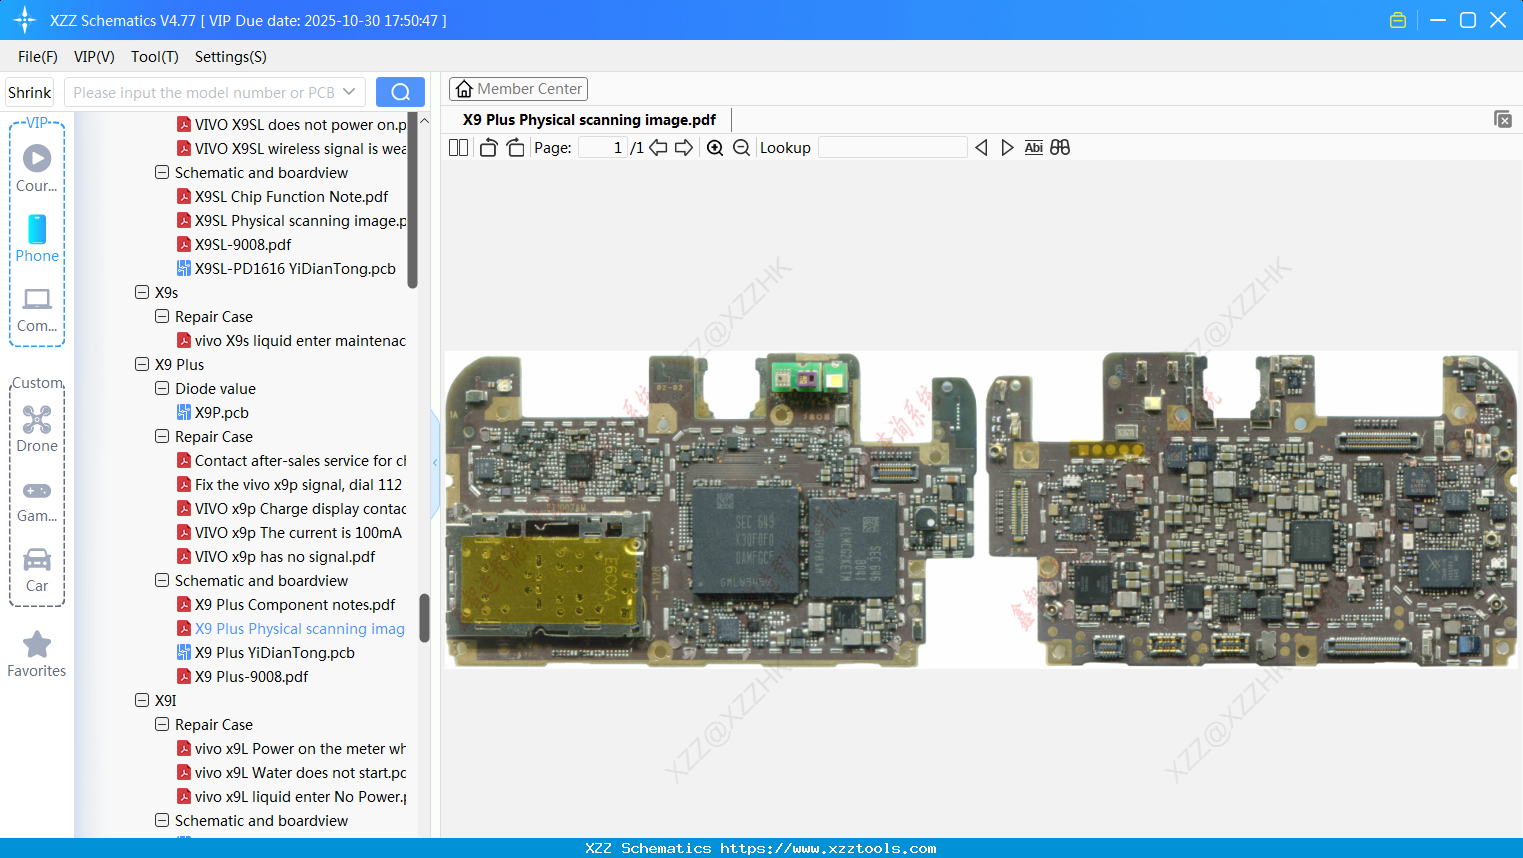Image resolution: width=1523 pixels, height=858 pixels.
Task: Click the blue search button
Action: click(400, 92)
